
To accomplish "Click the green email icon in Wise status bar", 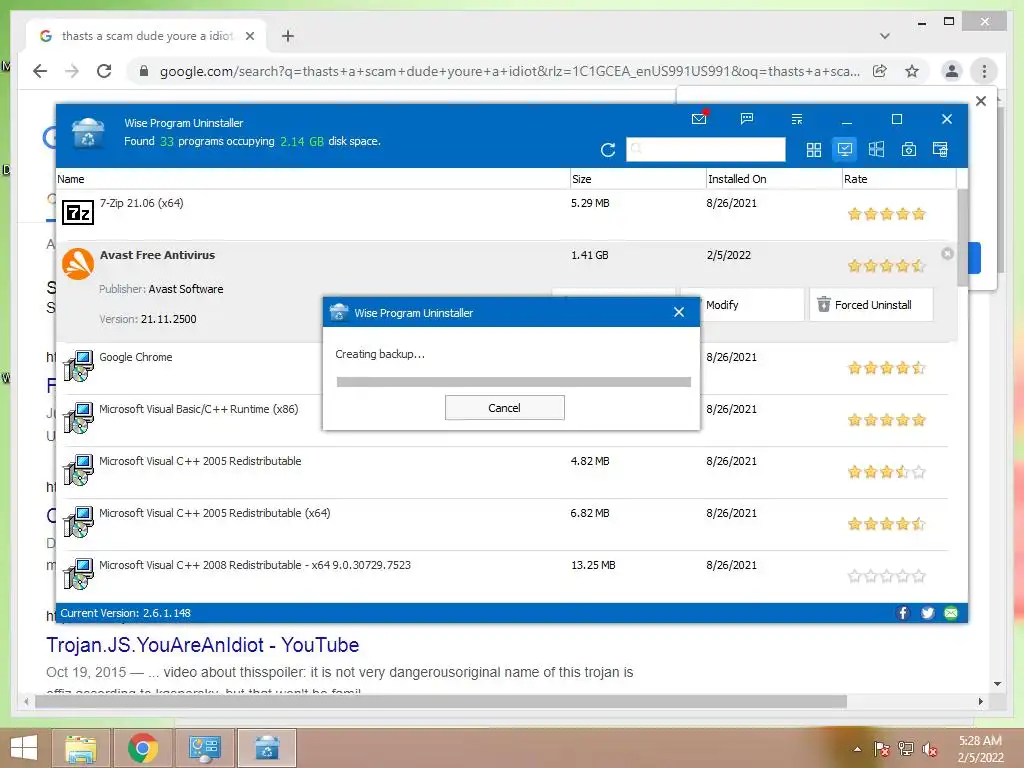I will point(951,613).
